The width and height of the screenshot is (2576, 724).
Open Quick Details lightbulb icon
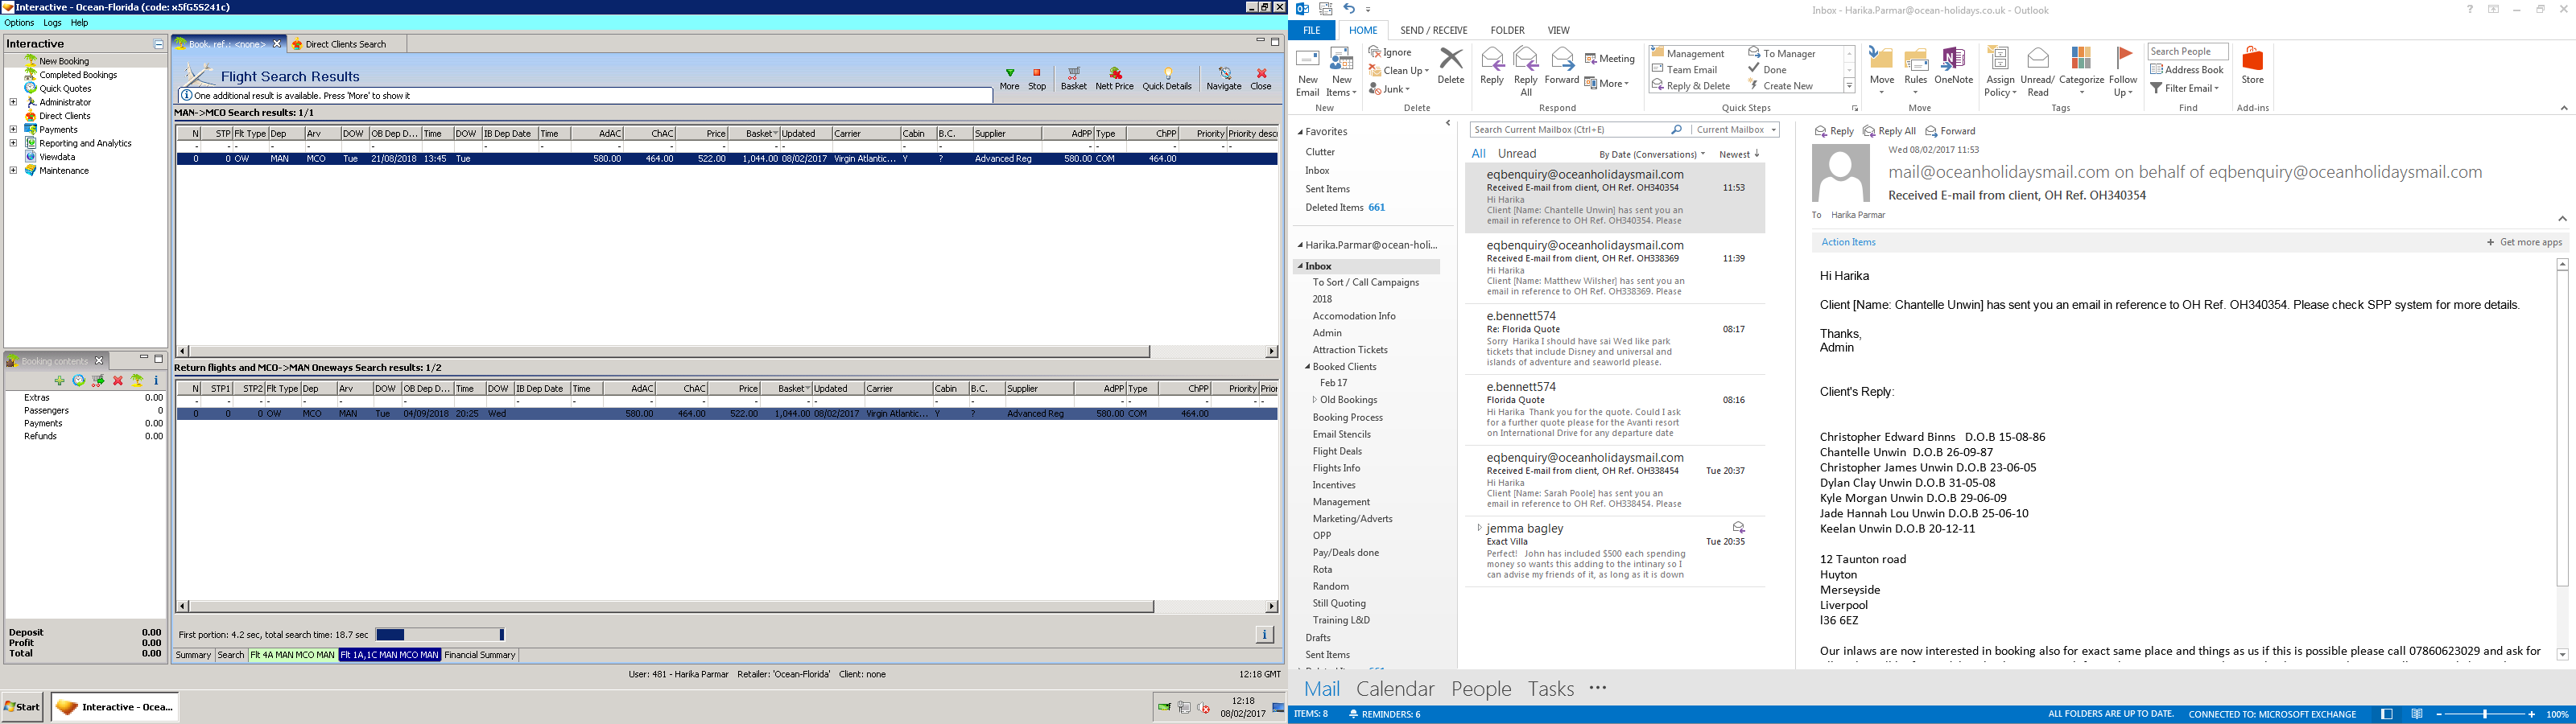pos(1167,79)
